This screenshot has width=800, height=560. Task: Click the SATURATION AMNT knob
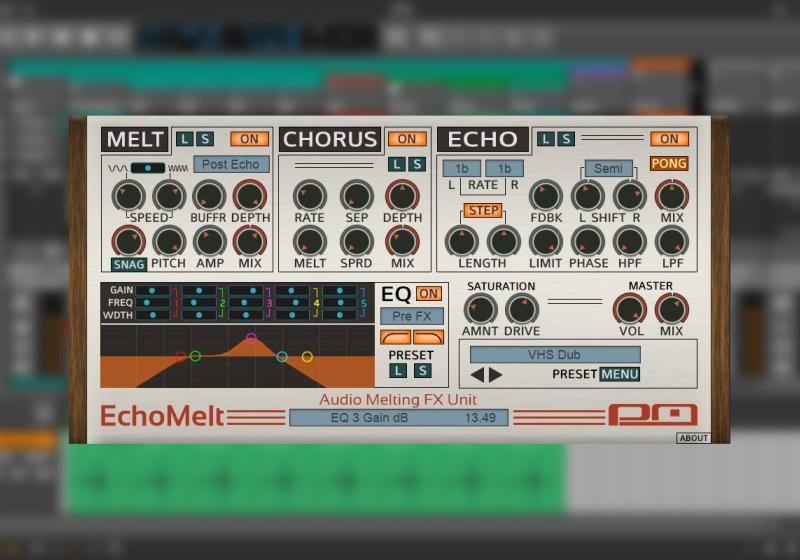(x=481, y=310)
